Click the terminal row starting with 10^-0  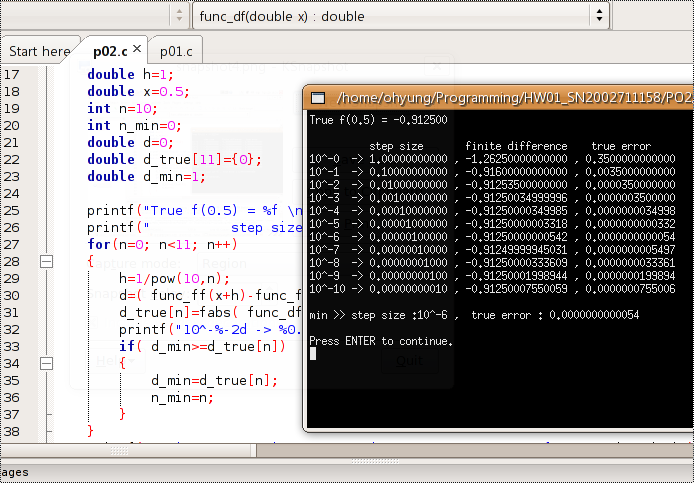pos(492,159)
